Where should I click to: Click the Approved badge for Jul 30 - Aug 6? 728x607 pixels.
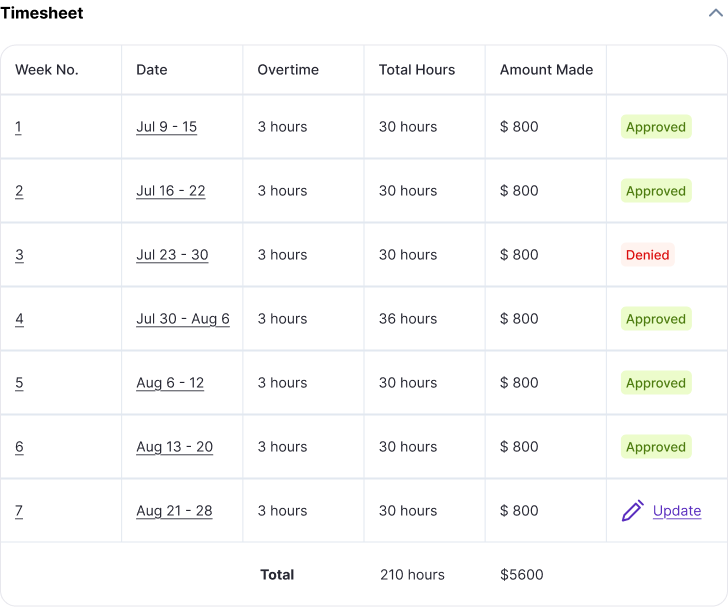(x=656, y=319)
